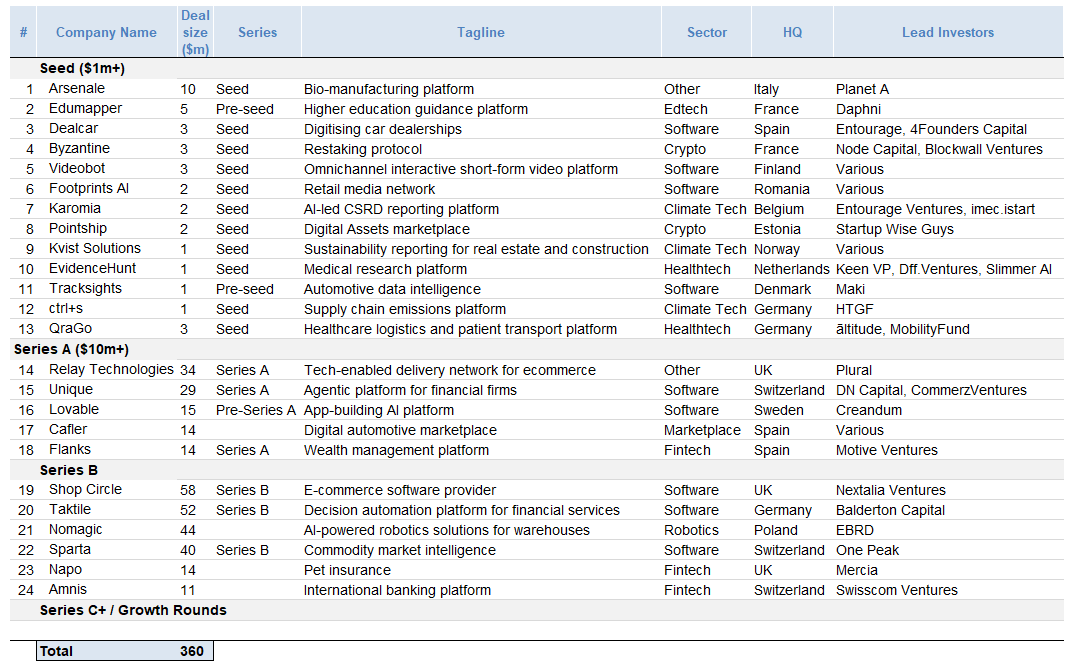
Task: Click the 'EvidenceHunt' company name
Action: 93,268
